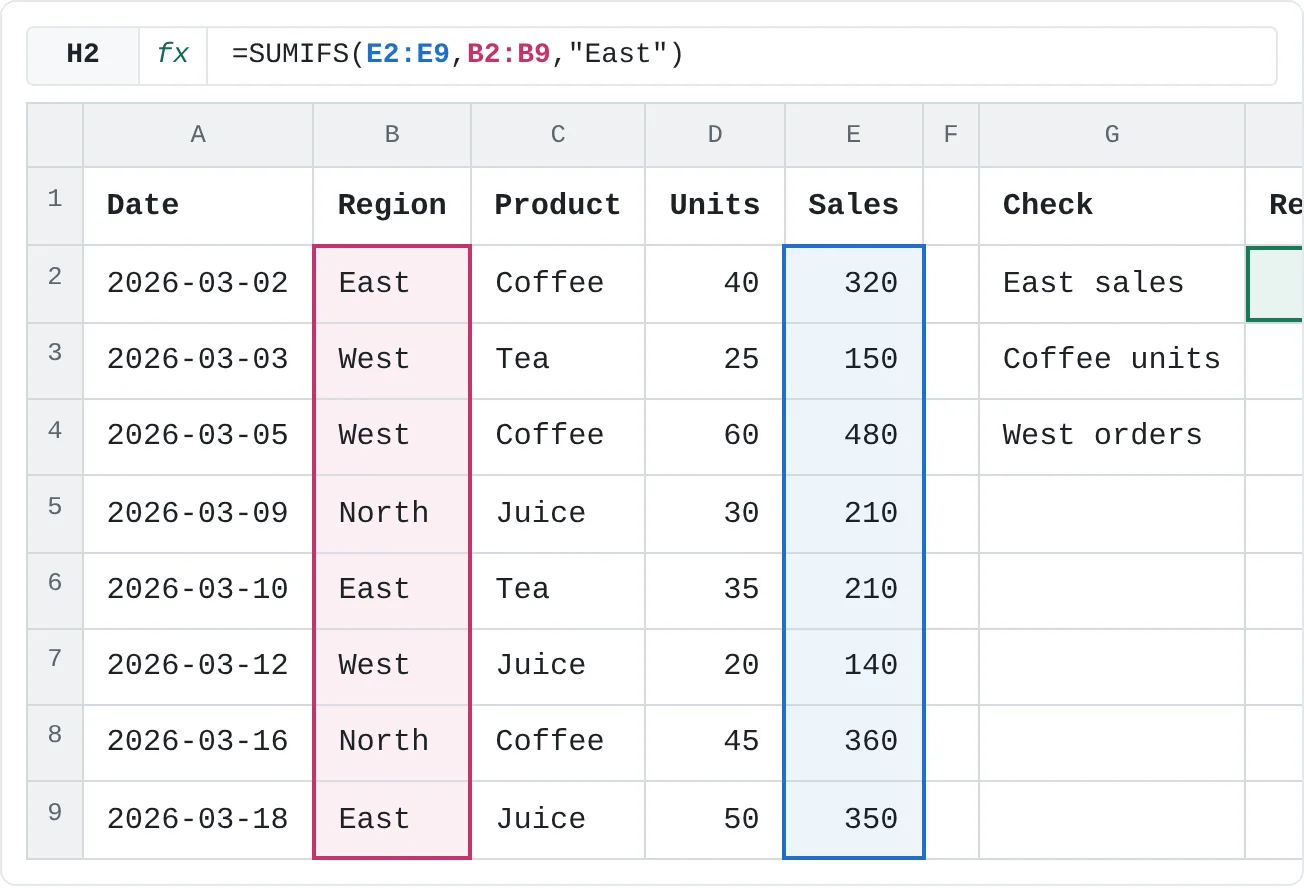Select column F header
Screen dimensions: 1304x888
point(951,135)
